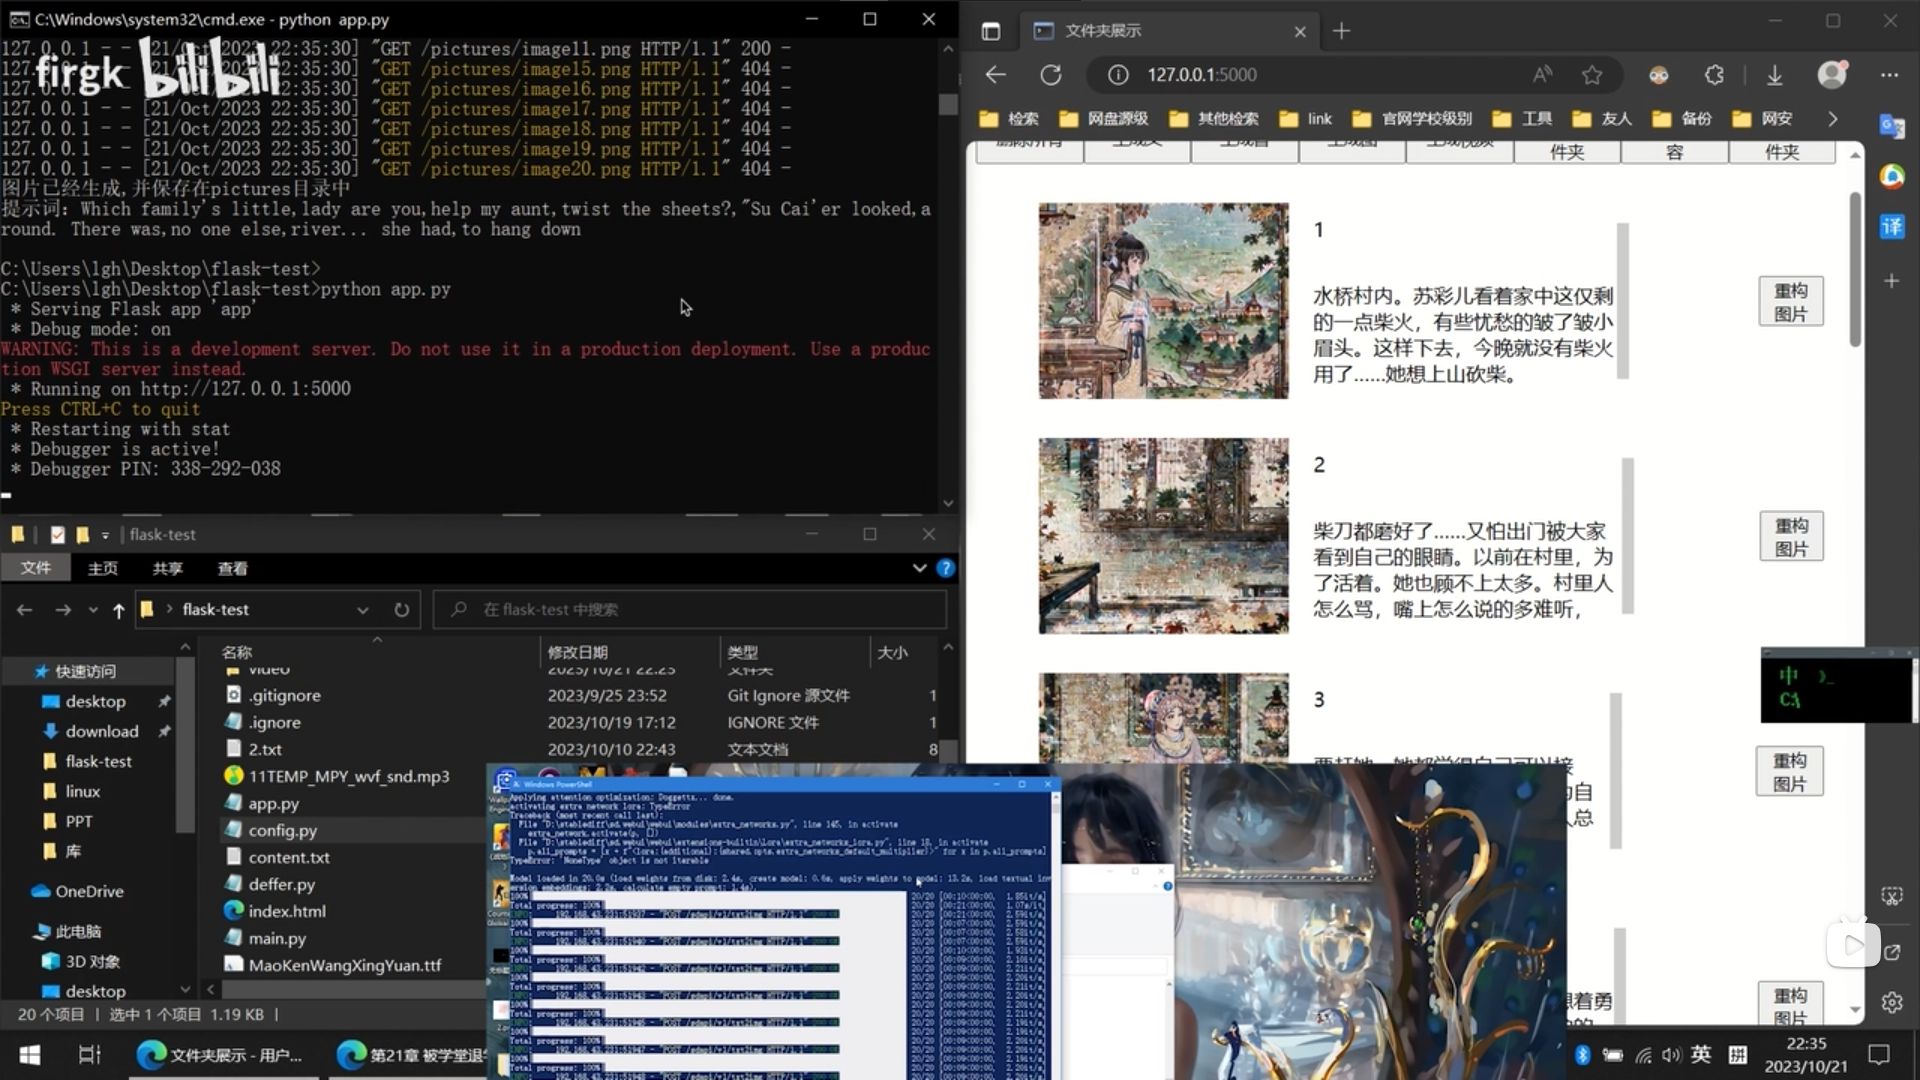1920x1080 pixels.
Task: Expand the Explorer ribbon chevron
Action: click(919, 568)
